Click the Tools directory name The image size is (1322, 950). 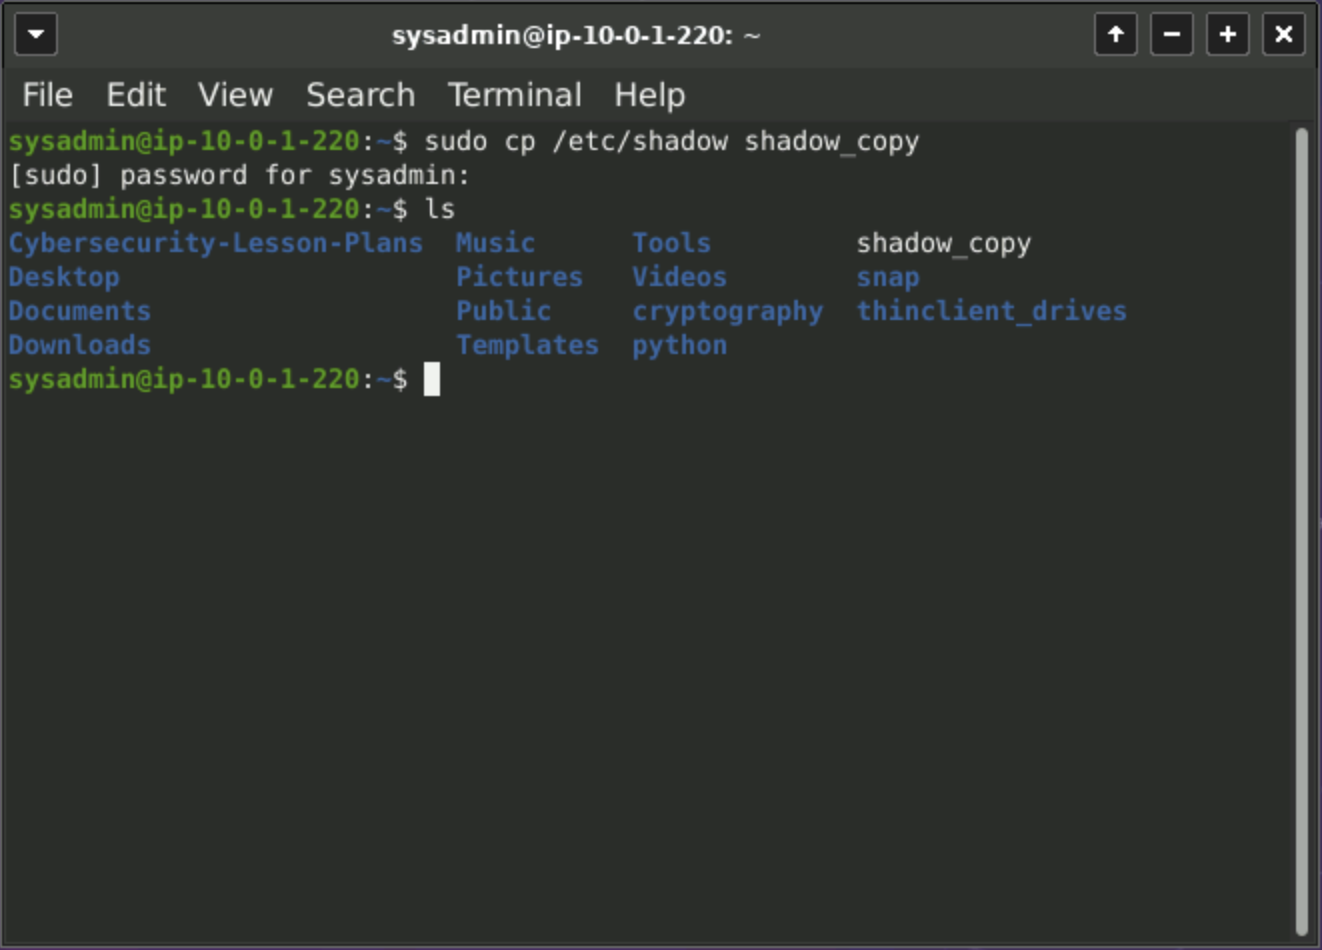pyautogui.click(x=672, y=243)
